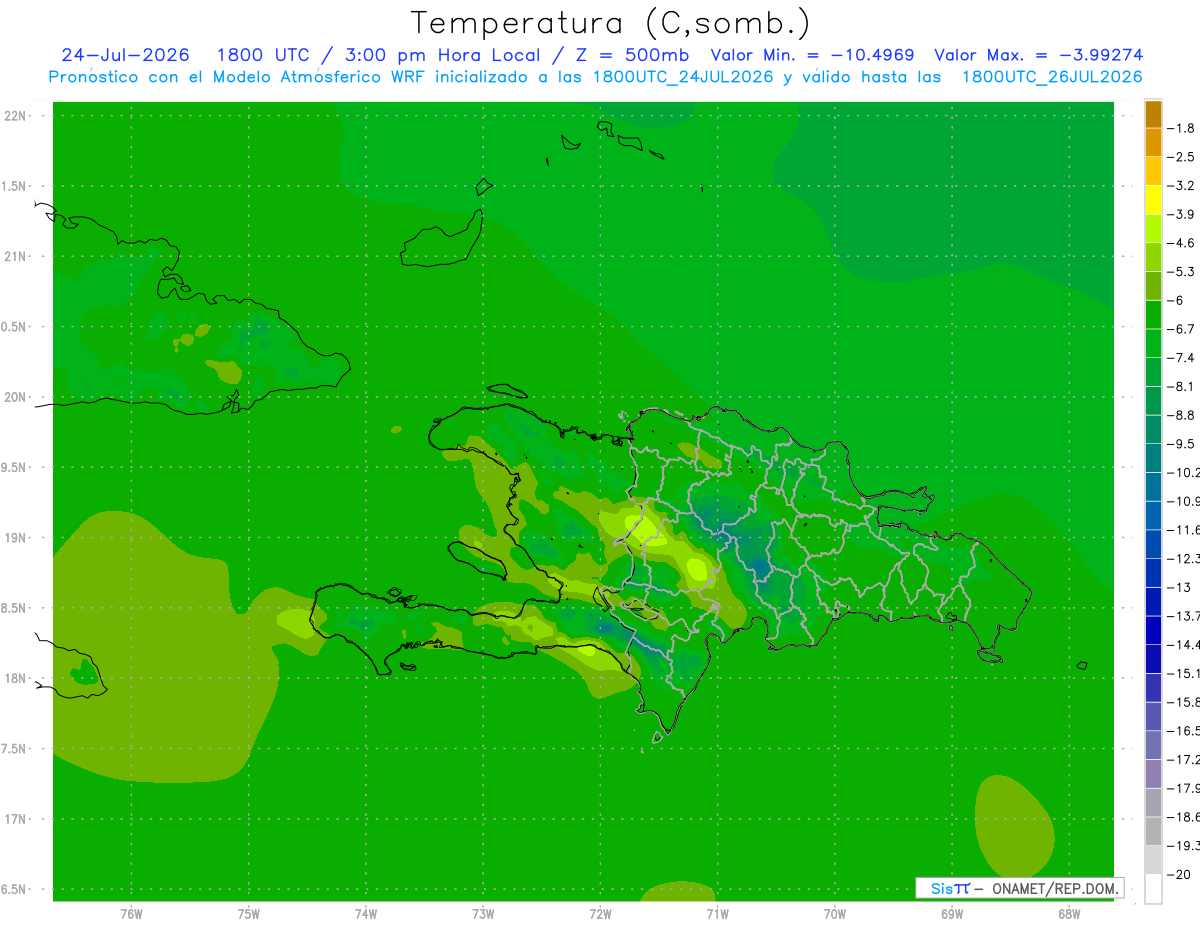Click the colorbar label '-3.2'

(1182, 186)
